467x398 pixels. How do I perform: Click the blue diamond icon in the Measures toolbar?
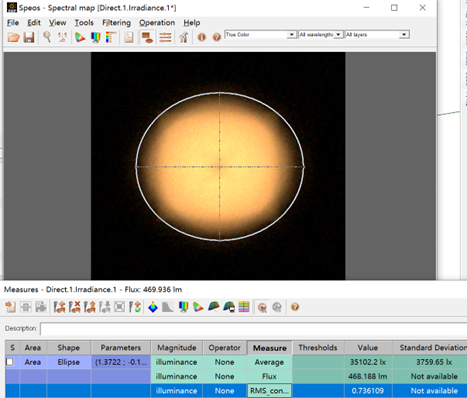tap(153, 307)
